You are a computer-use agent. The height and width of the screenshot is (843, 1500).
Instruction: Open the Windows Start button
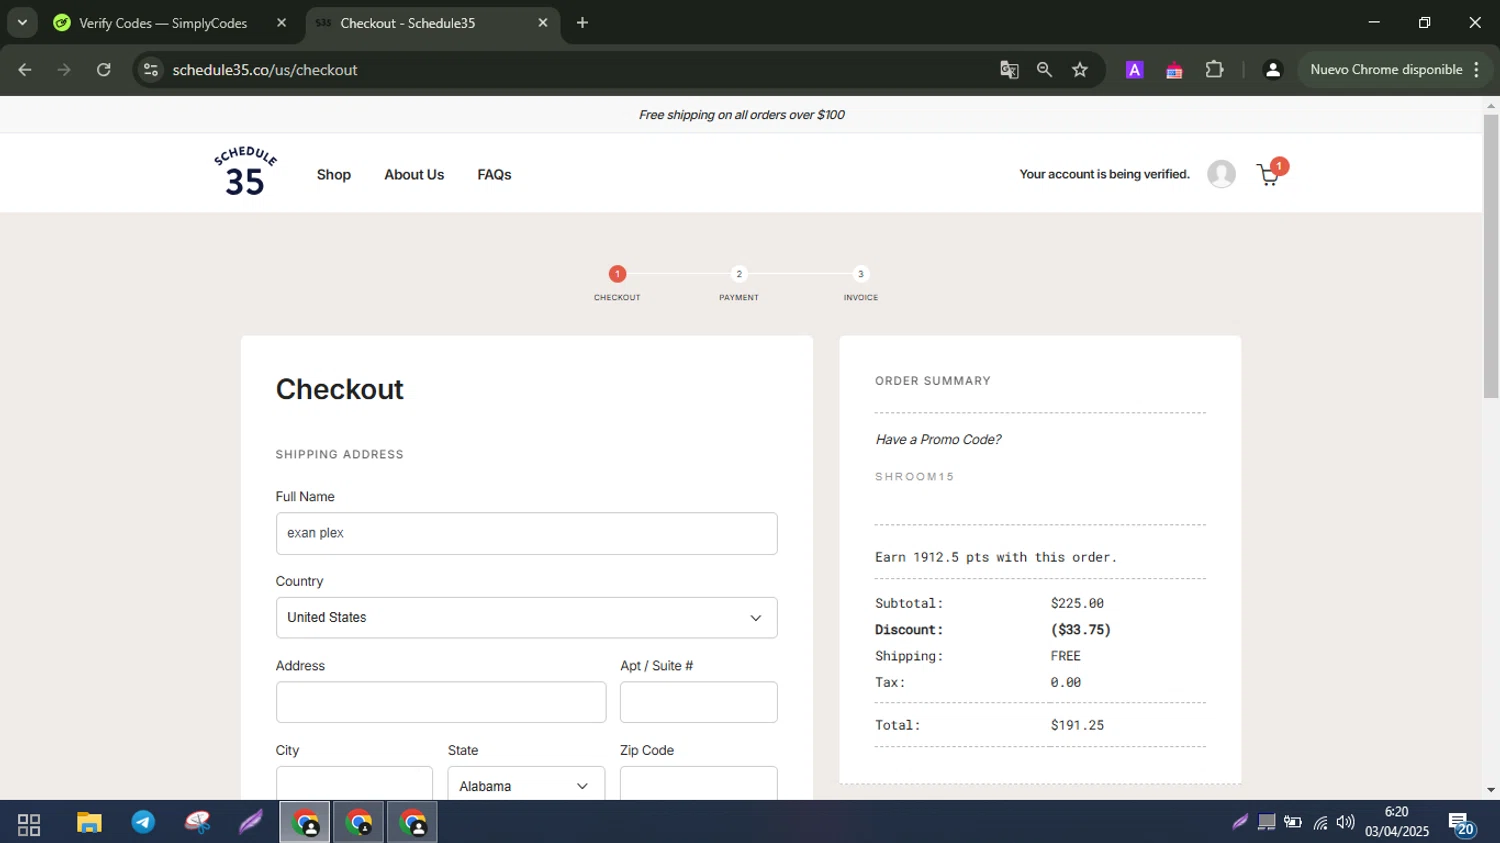[x=29, y=824]
